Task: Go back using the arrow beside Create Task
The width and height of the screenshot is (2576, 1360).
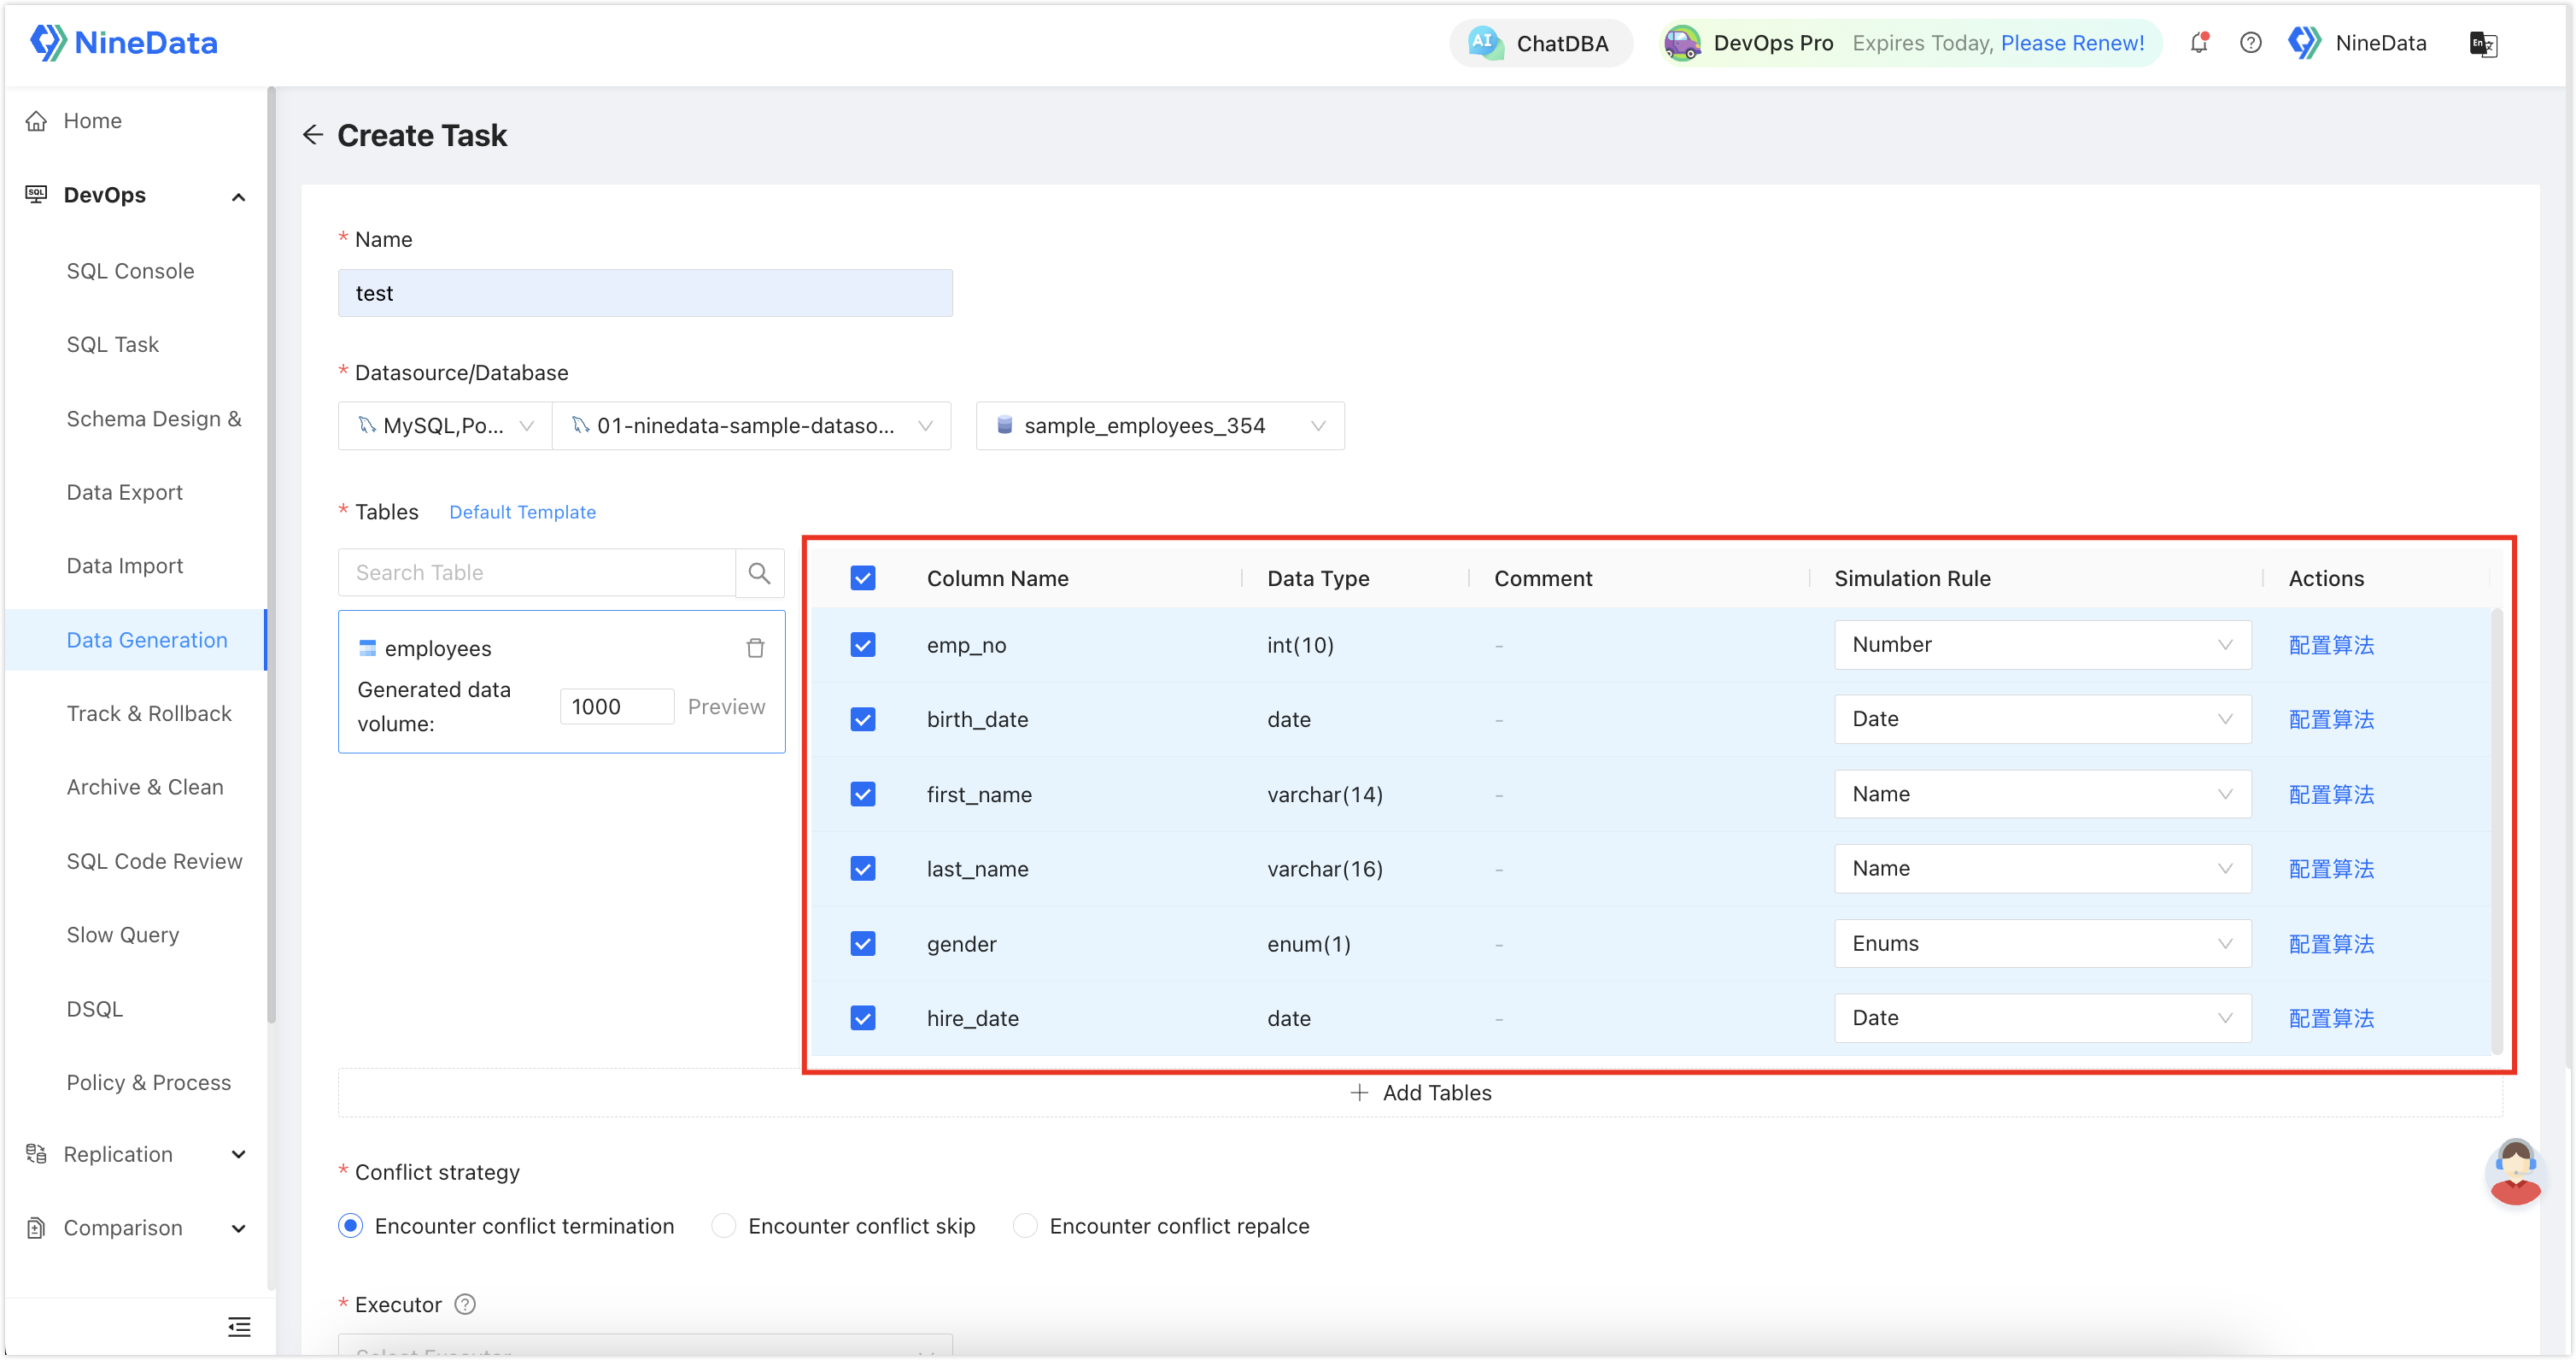Action: [x=313, y=135]
